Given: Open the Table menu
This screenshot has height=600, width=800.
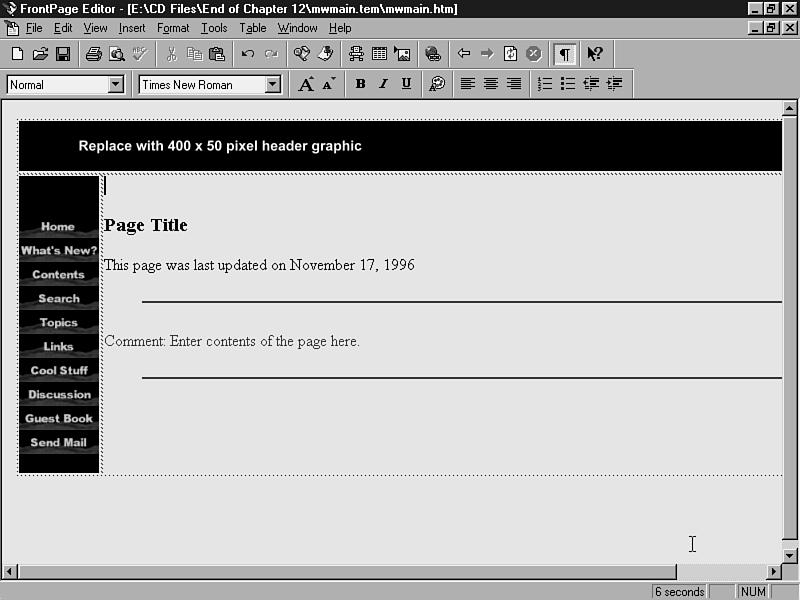Looking at the screenshot, I should (x=252, y=28).
